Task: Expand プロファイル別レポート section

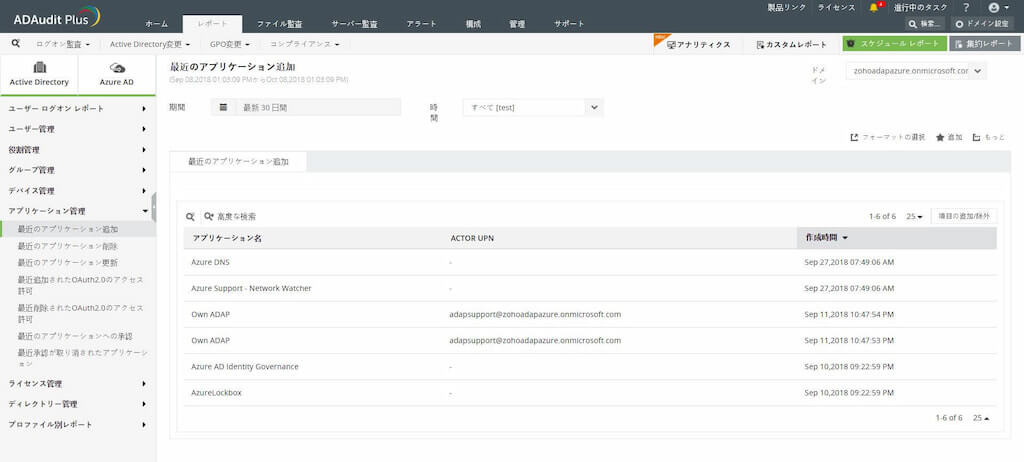Action: pyautogui.click(x=78, y=424)
